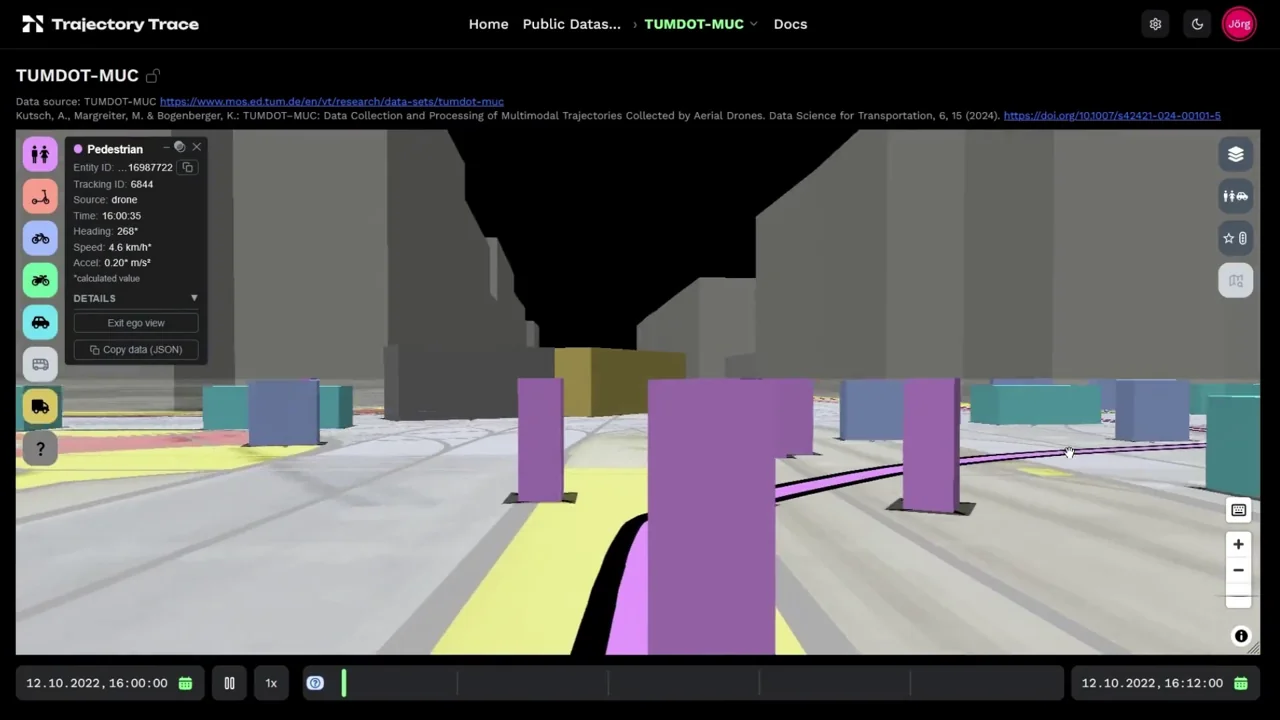
Task: Zoom out with the minus button
Action: tap(1238, 570)
